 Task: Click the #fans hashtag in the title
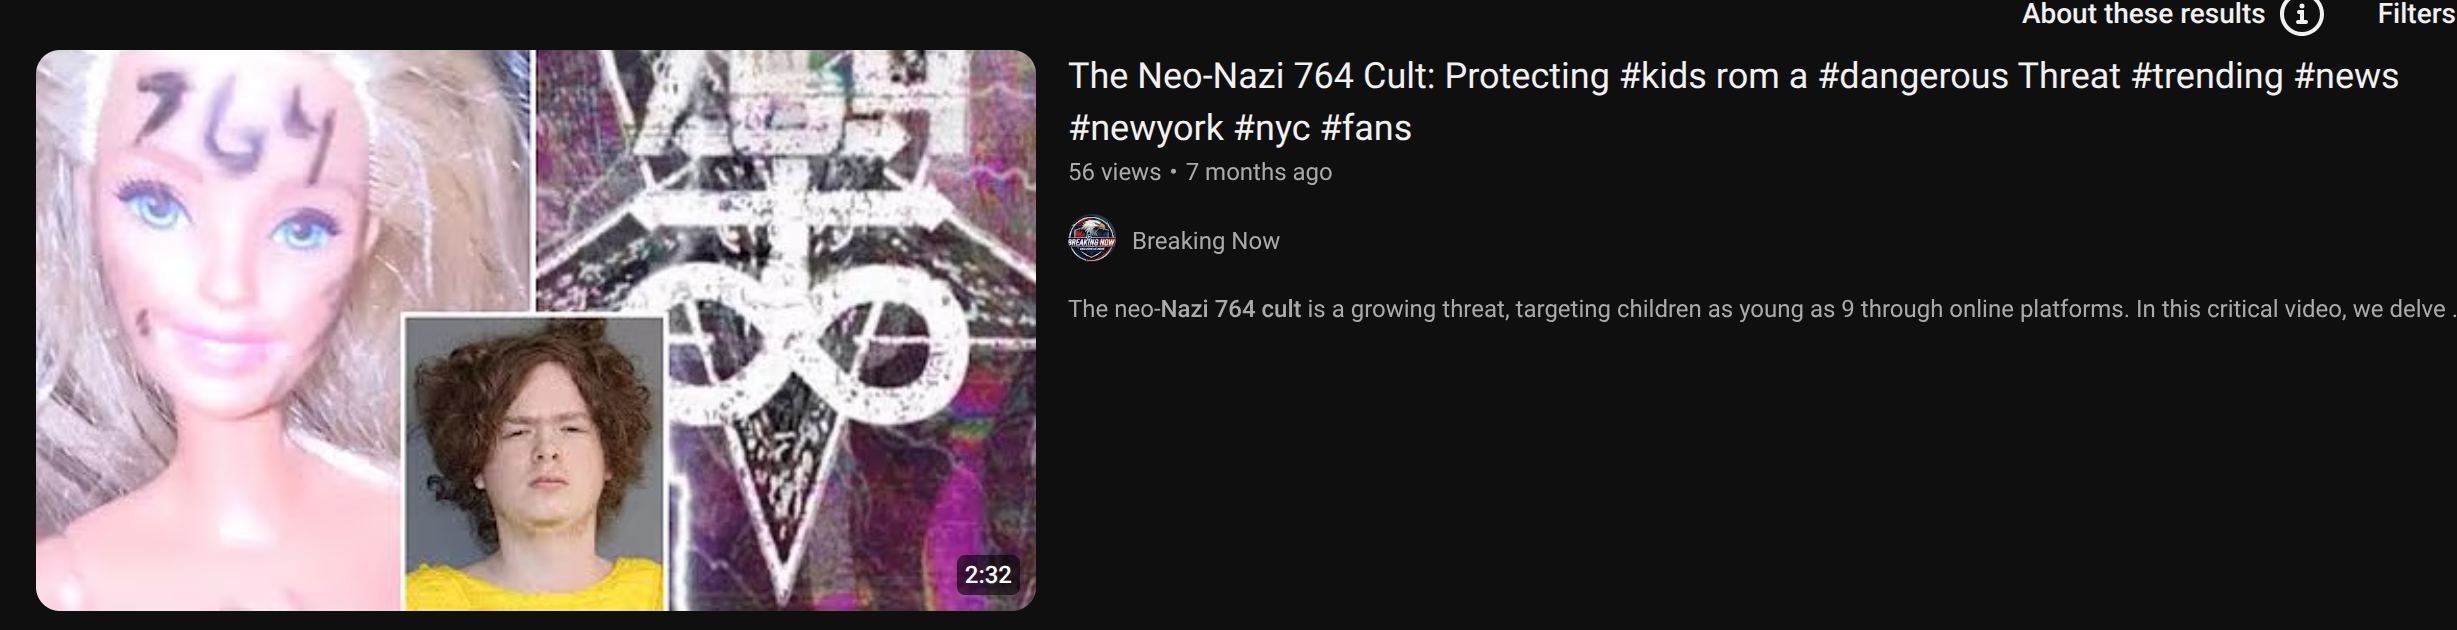(1366, 128)
